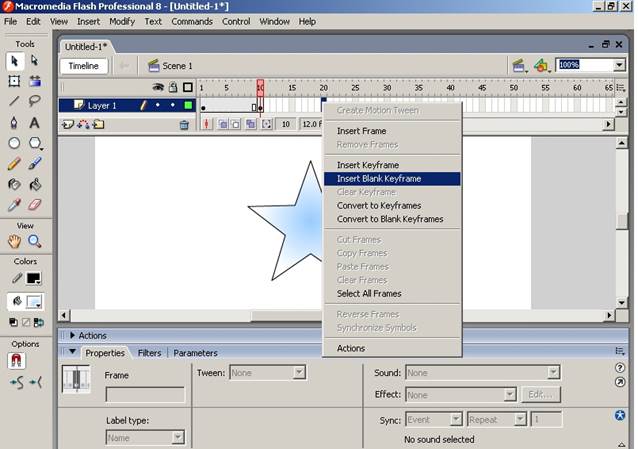Select the Lasso tool
This screenshot has height=449, width=638.
coord(35,101)
